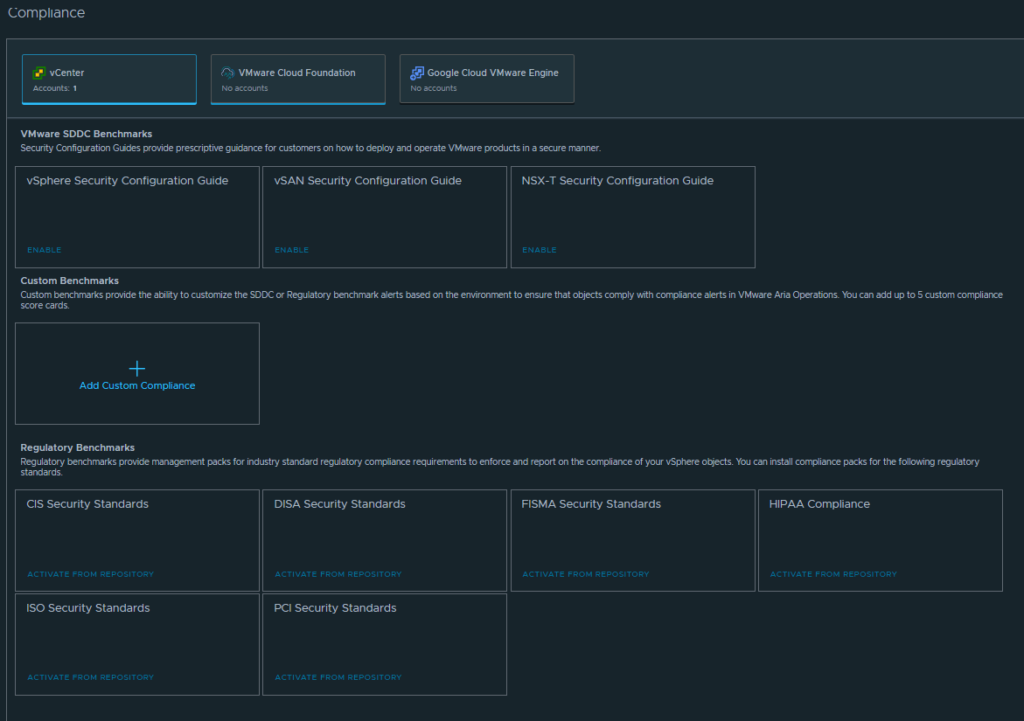
Task: Activate HIPAA Compliance from repository
Action: (833, 574)
